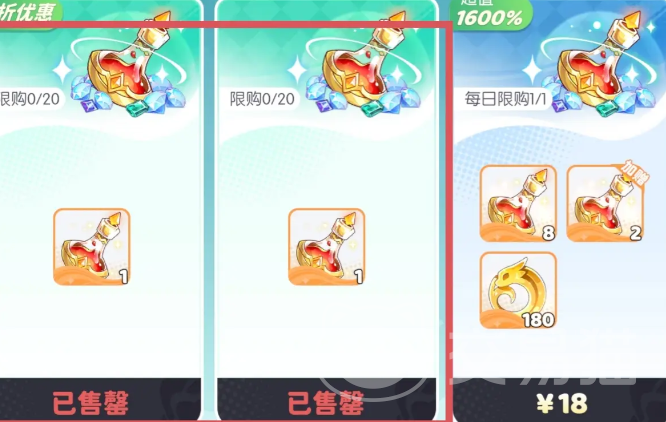Screen dimensions: 666x422
Task: Select the bonus potion icon with quantity 2
Action: point(605,203)
